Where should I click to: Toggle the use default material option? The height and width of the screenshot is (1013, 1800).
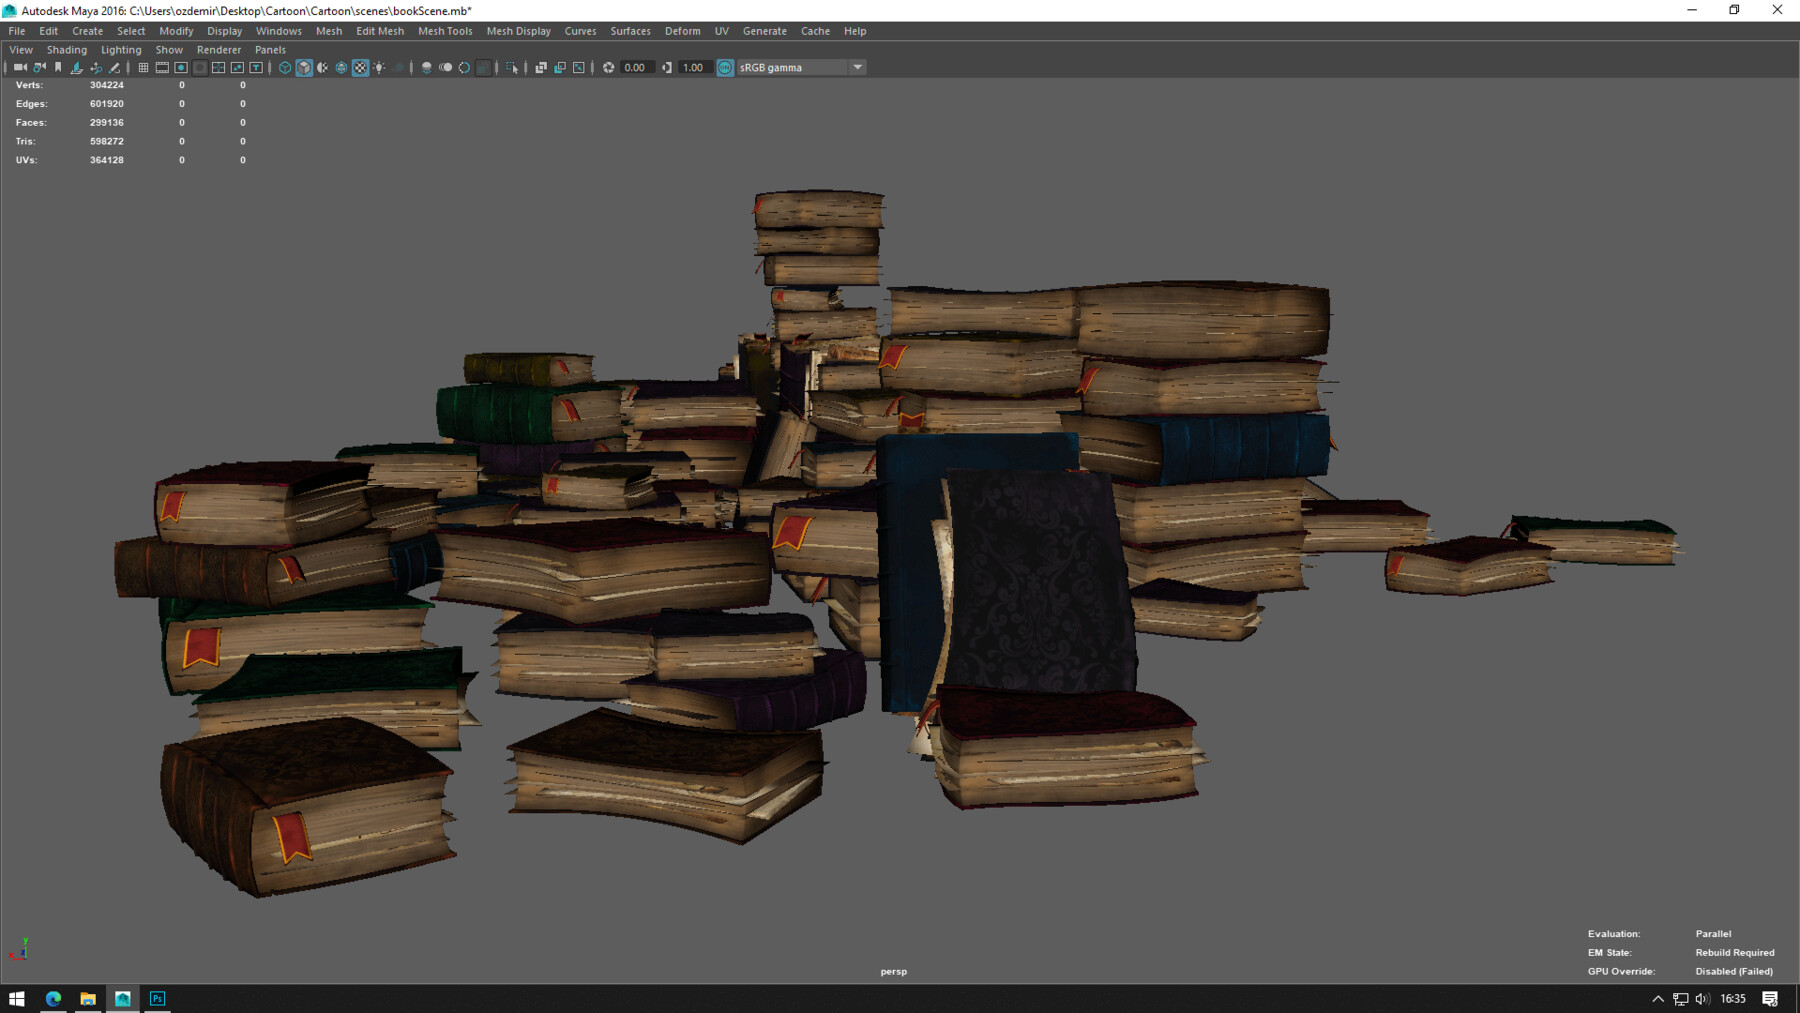340,68
